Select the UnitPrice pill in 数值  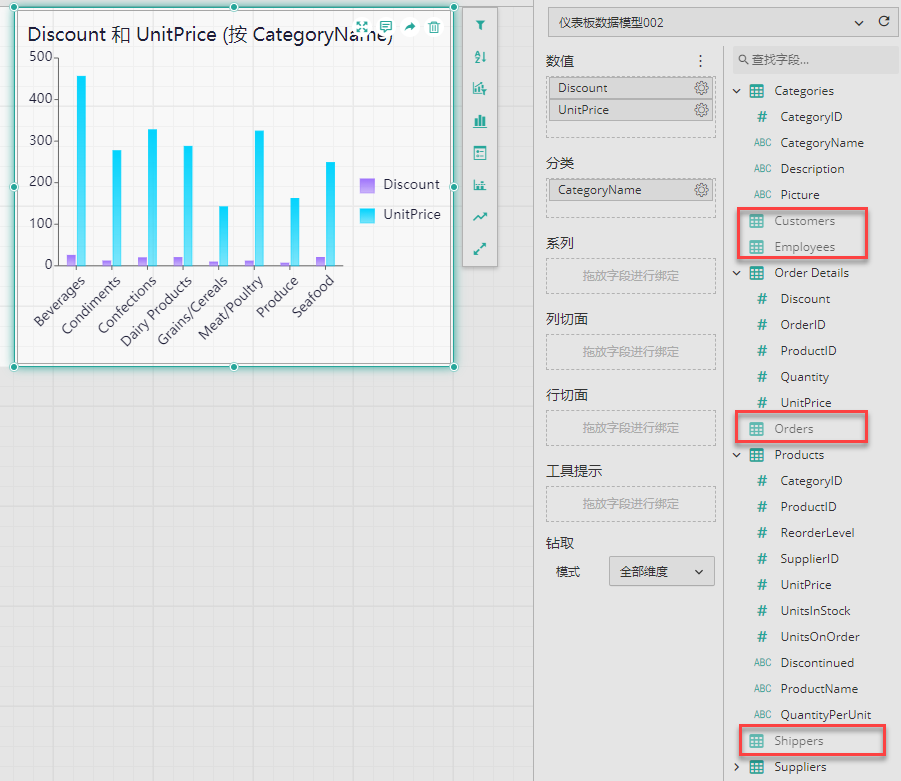[x=630, y=110]
